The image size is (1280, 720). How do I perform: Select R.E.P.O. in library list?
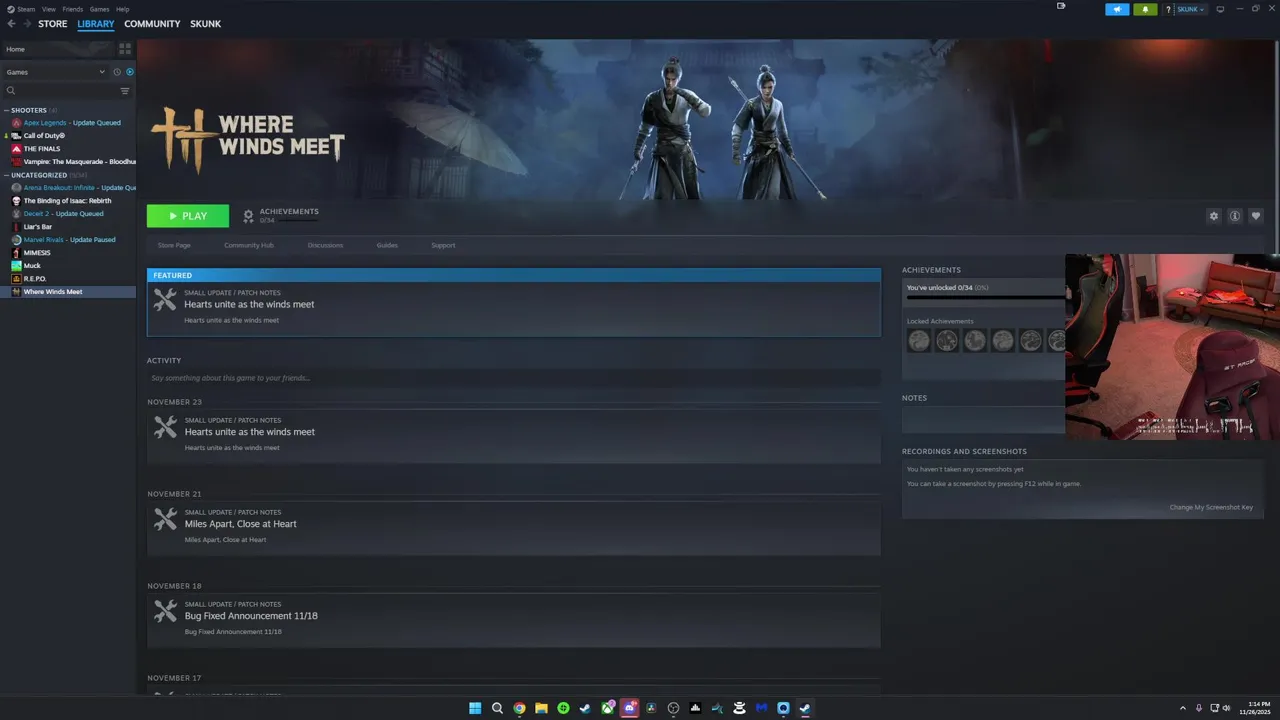coord(68,279)
